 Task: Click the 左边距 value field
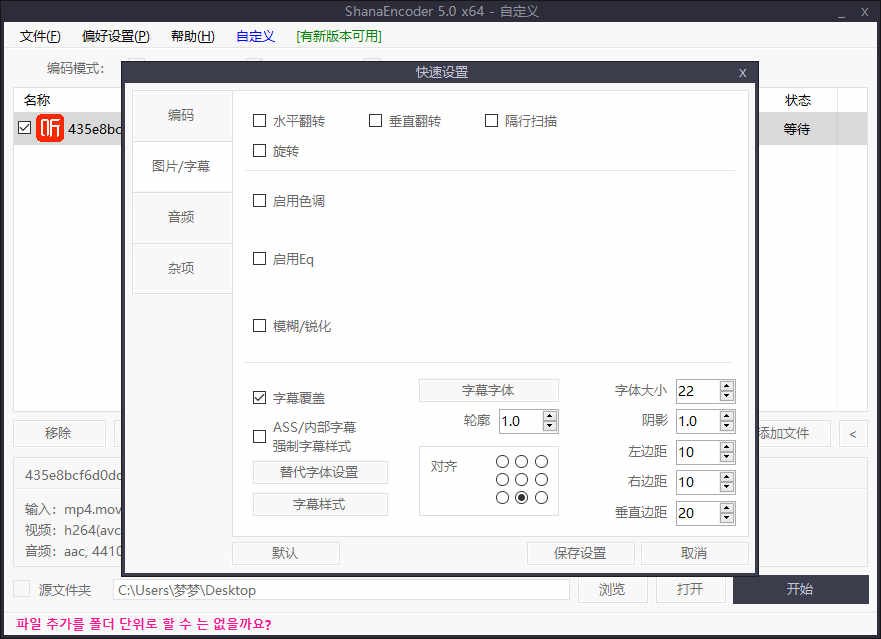[x=698, y=452]
